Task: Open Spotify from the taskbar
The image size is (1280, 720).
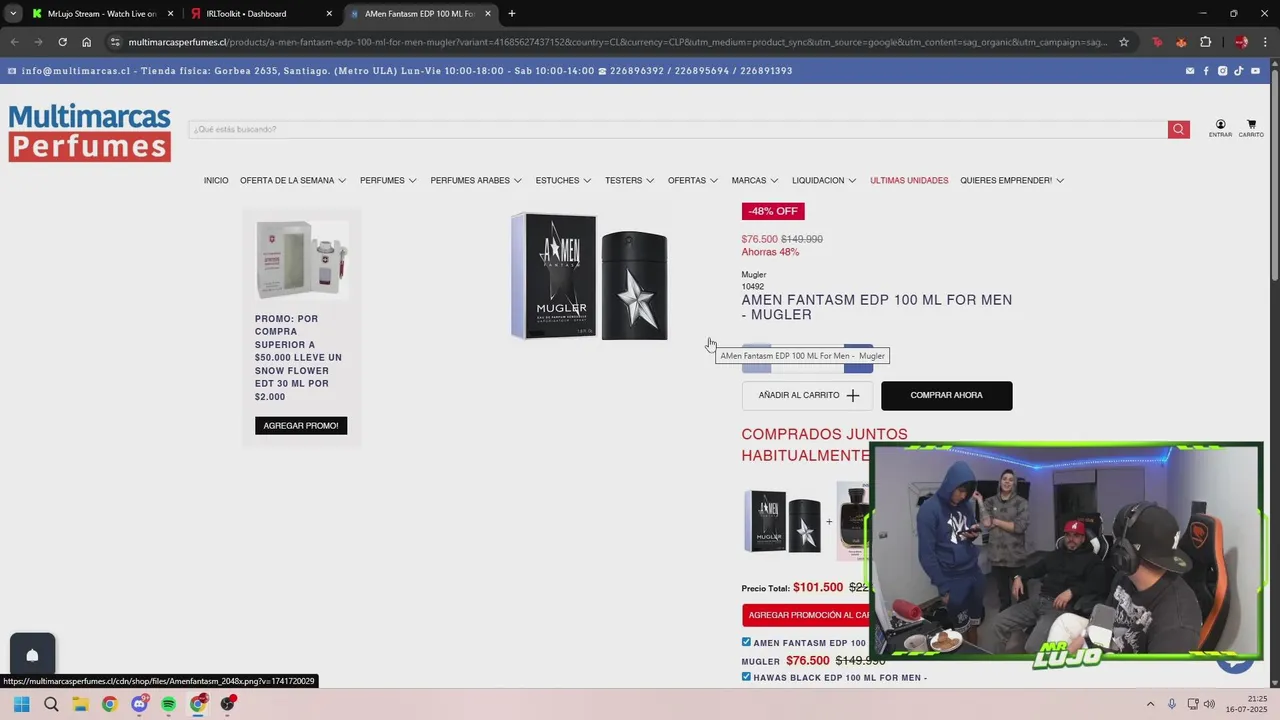Action: click(x=168, y=704)
